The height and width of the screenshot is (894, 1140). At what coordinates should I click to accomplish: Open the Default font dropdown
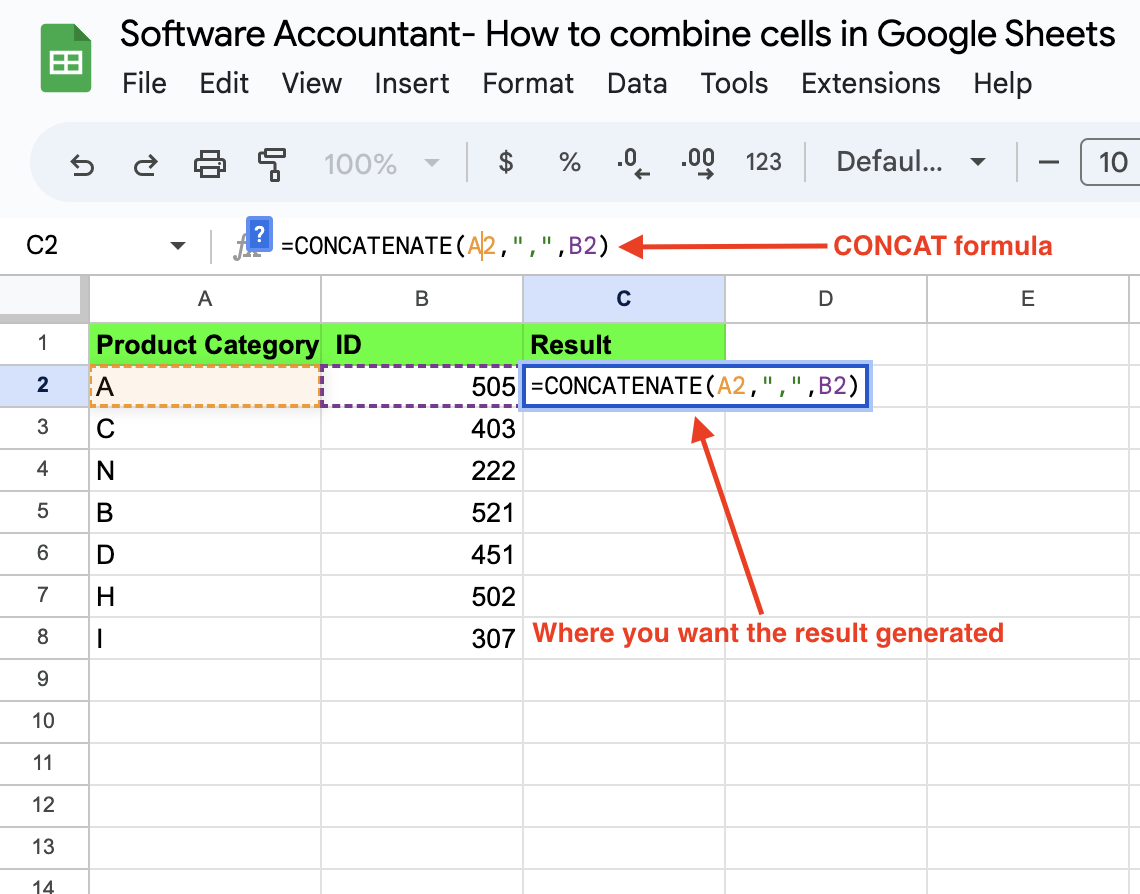click(x=911, y=161)
